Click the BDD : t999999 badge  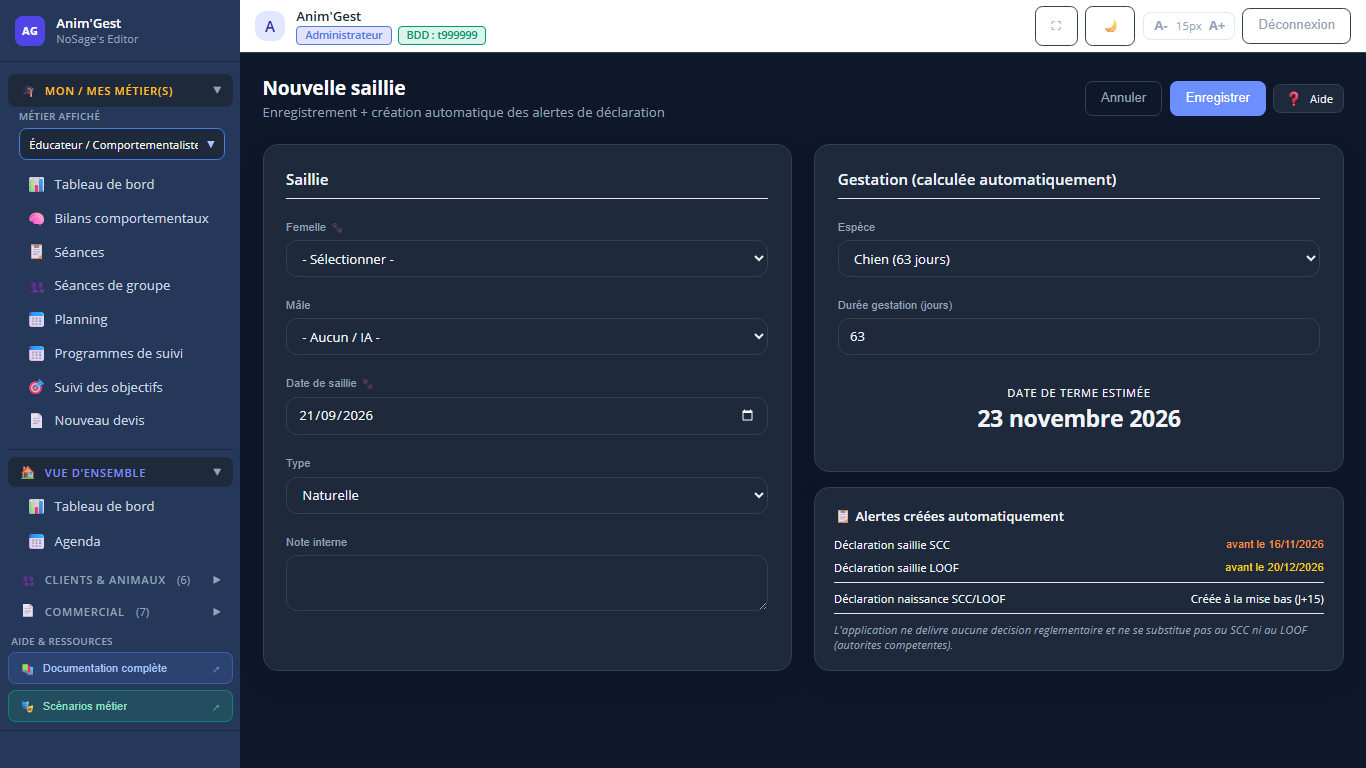[442, 35]
